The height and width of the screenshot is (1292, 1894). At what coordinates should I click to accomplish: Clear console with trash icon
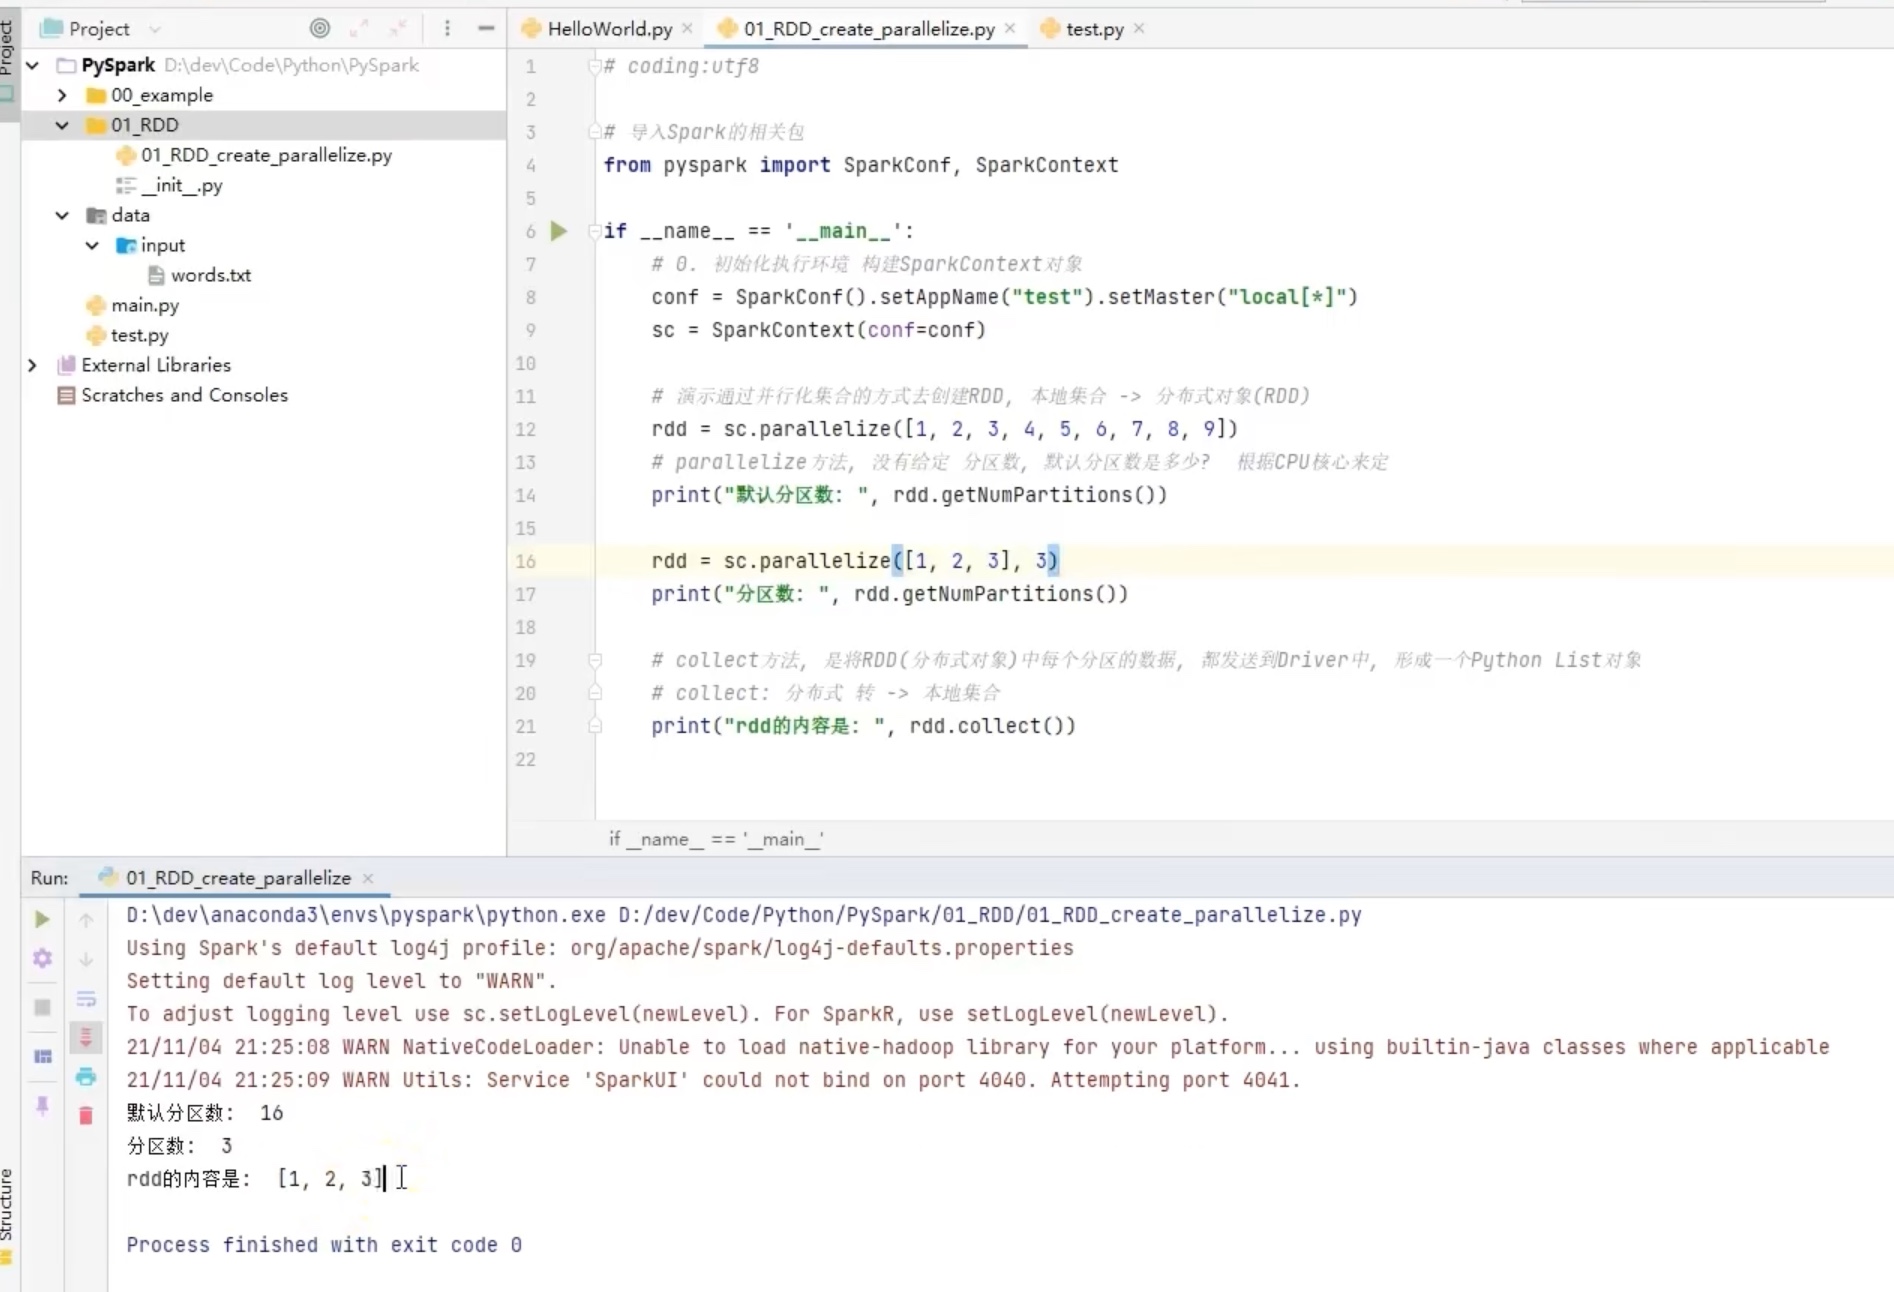(86, 1115)
